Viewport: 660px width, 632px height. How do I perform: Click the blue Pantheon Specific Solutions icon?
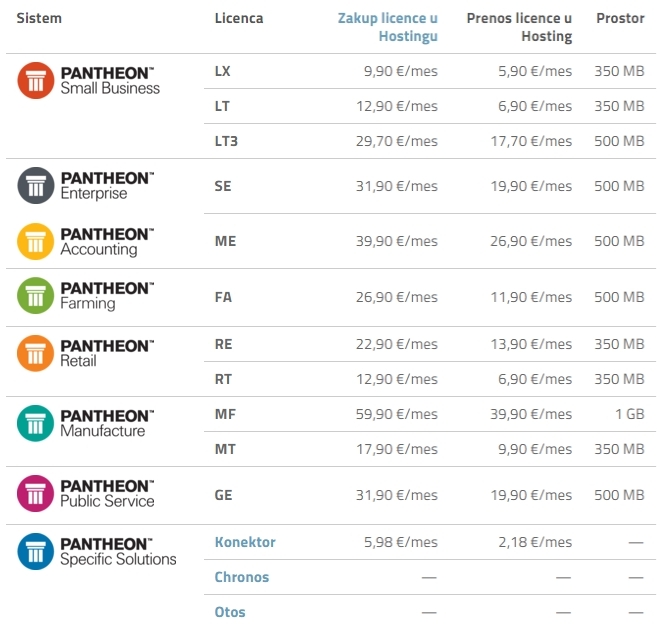tap(36, 552)
